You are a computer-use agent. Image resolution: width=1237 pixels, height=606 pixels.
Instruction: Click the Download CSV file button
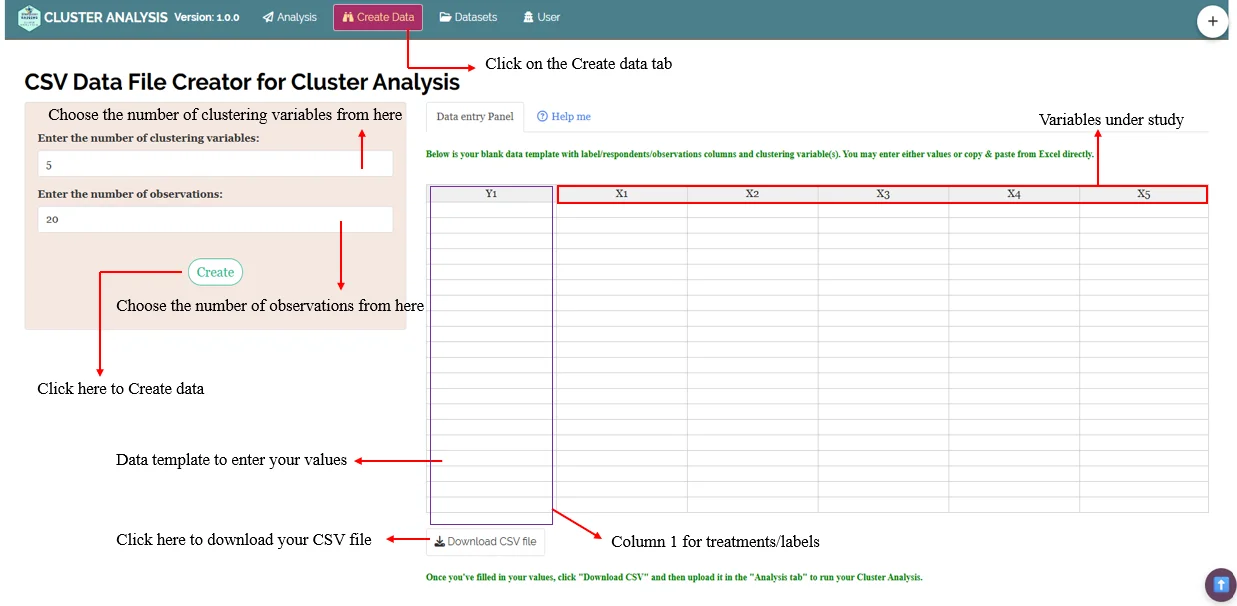click(486, 542)
